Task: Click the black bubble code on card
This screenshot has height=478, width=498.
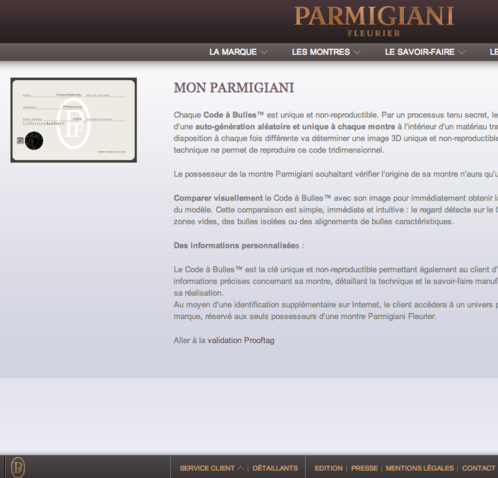Action: (x=34, y=140)
